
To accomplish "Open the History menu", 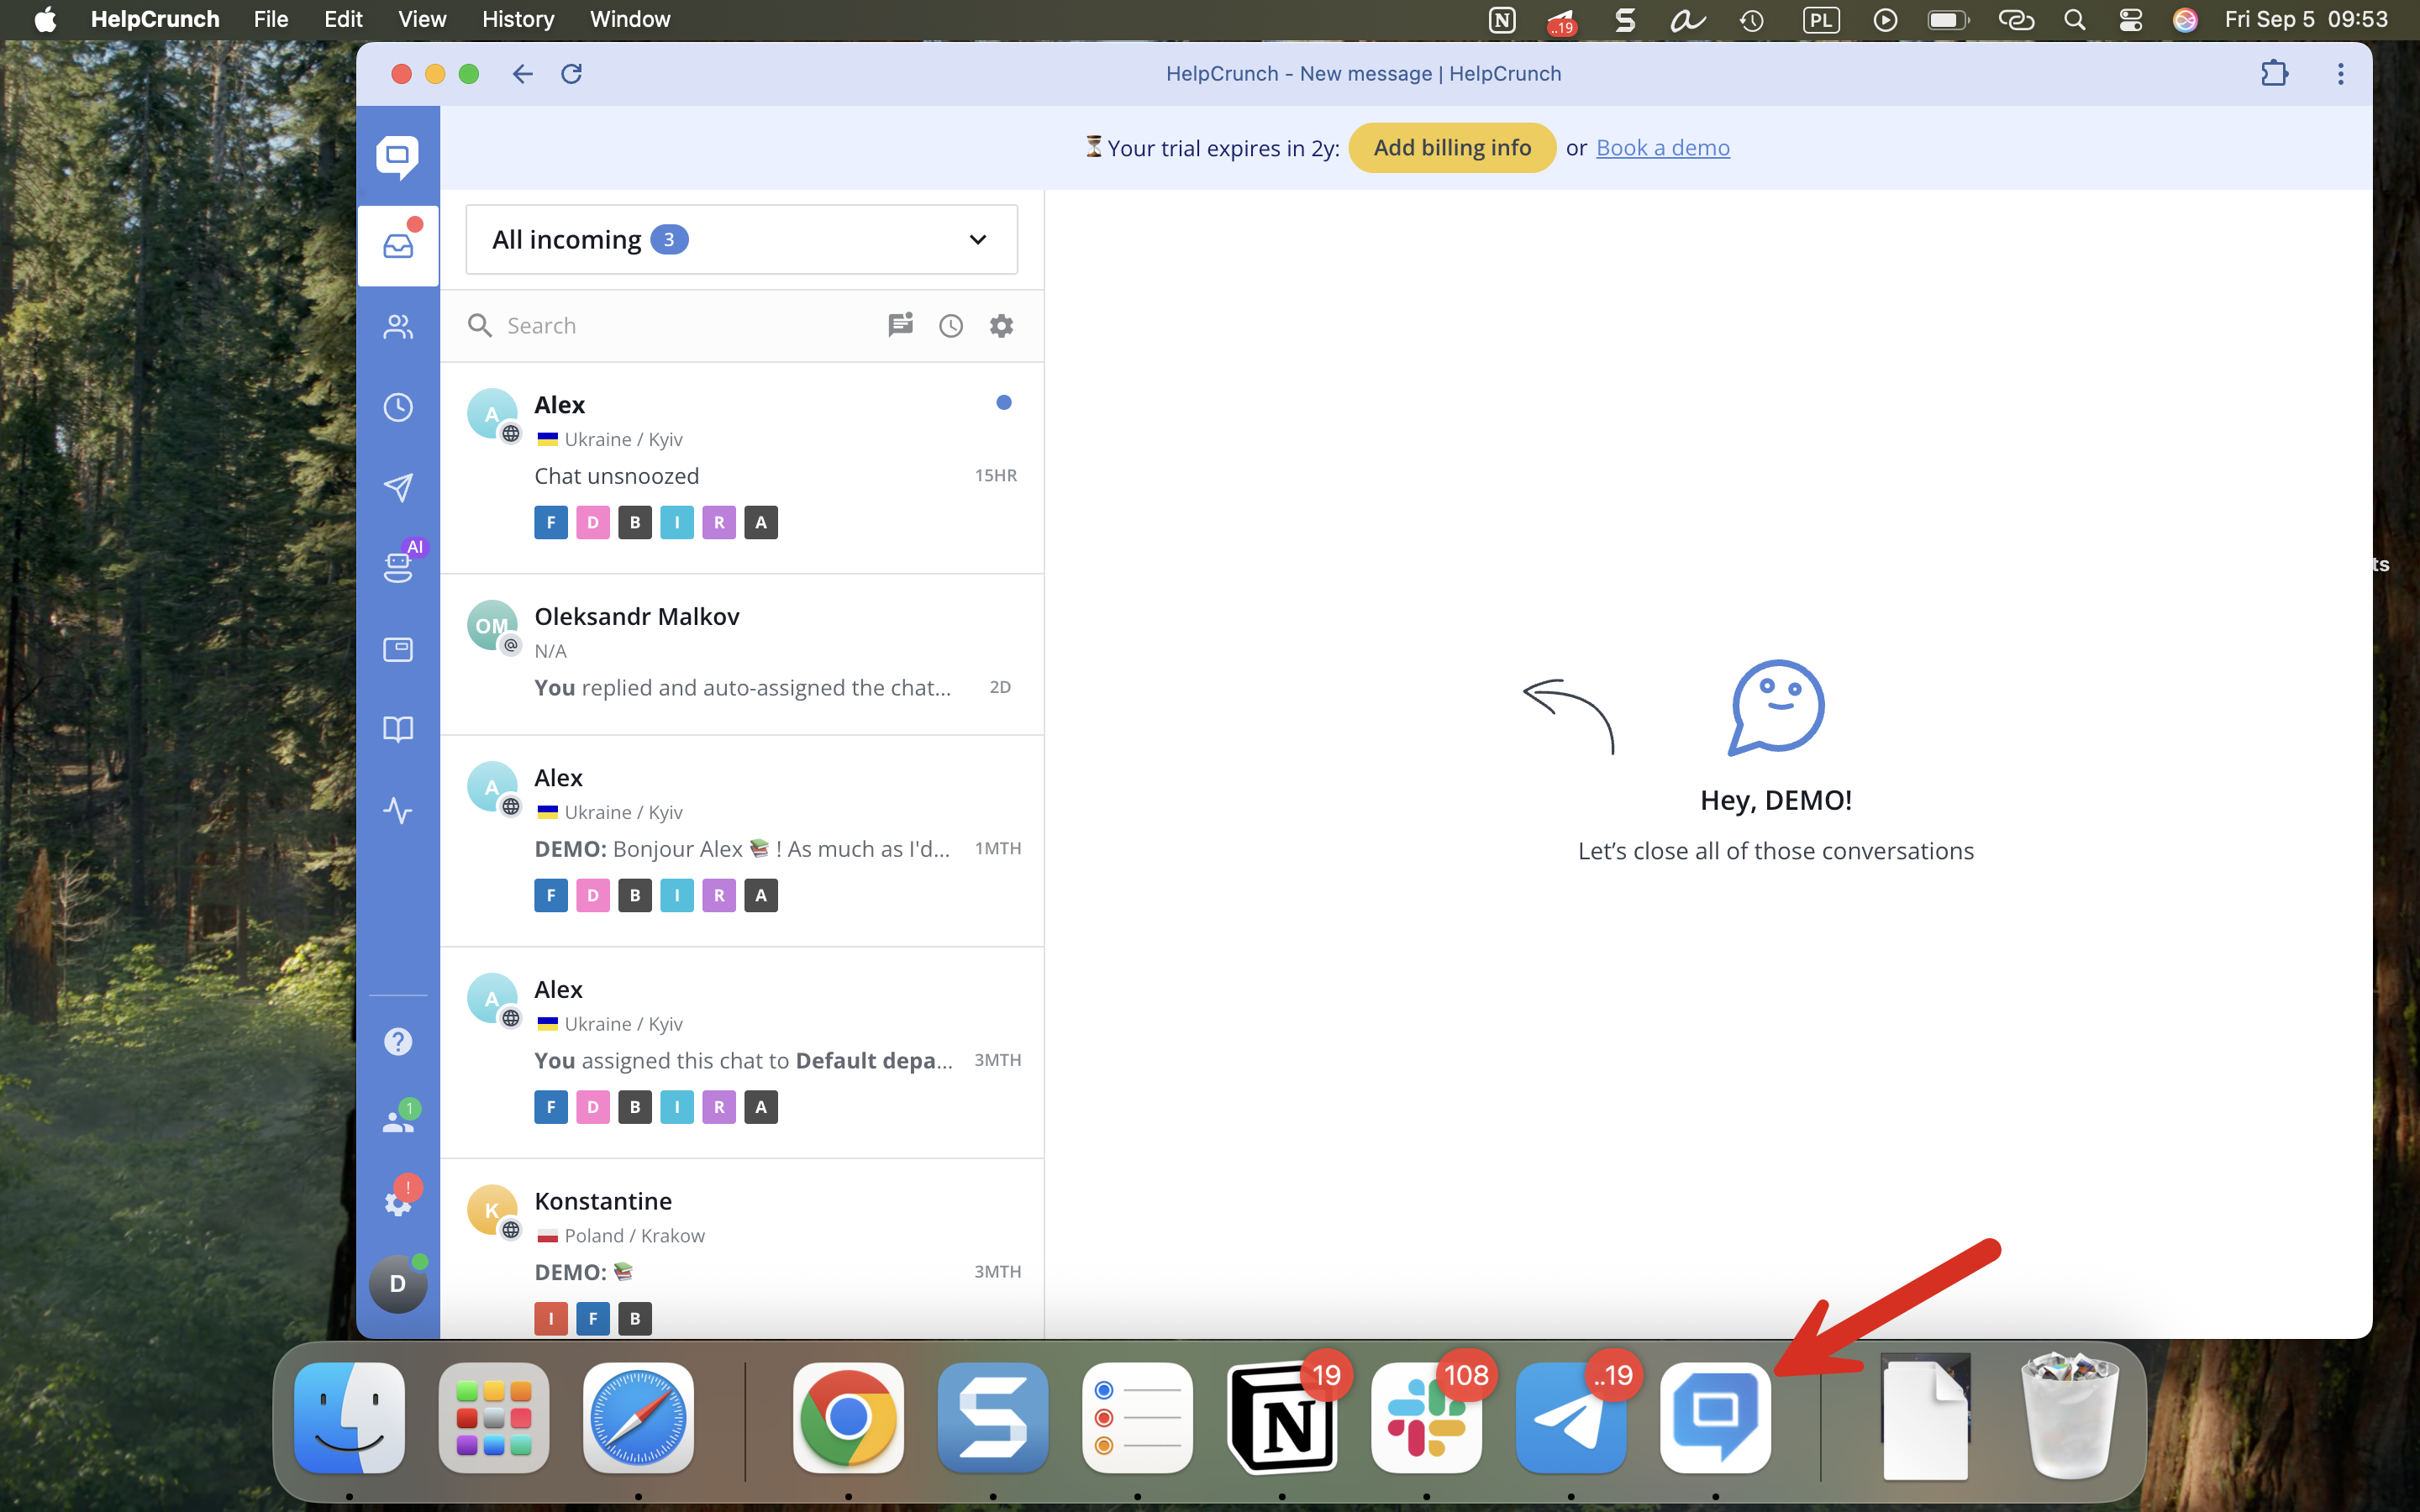I will coord(518,20).
